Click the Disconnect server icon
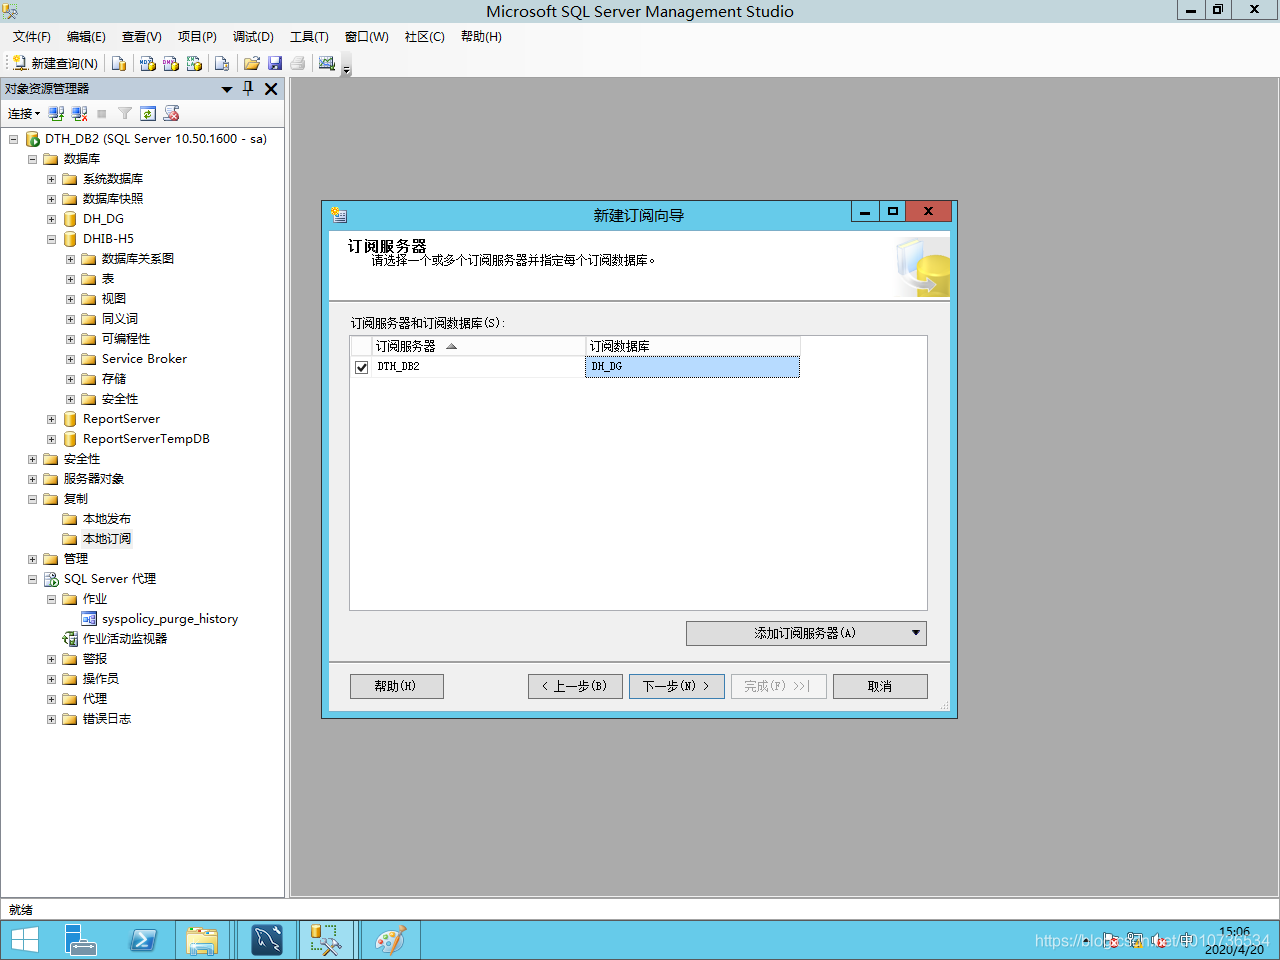 [79, 113]
